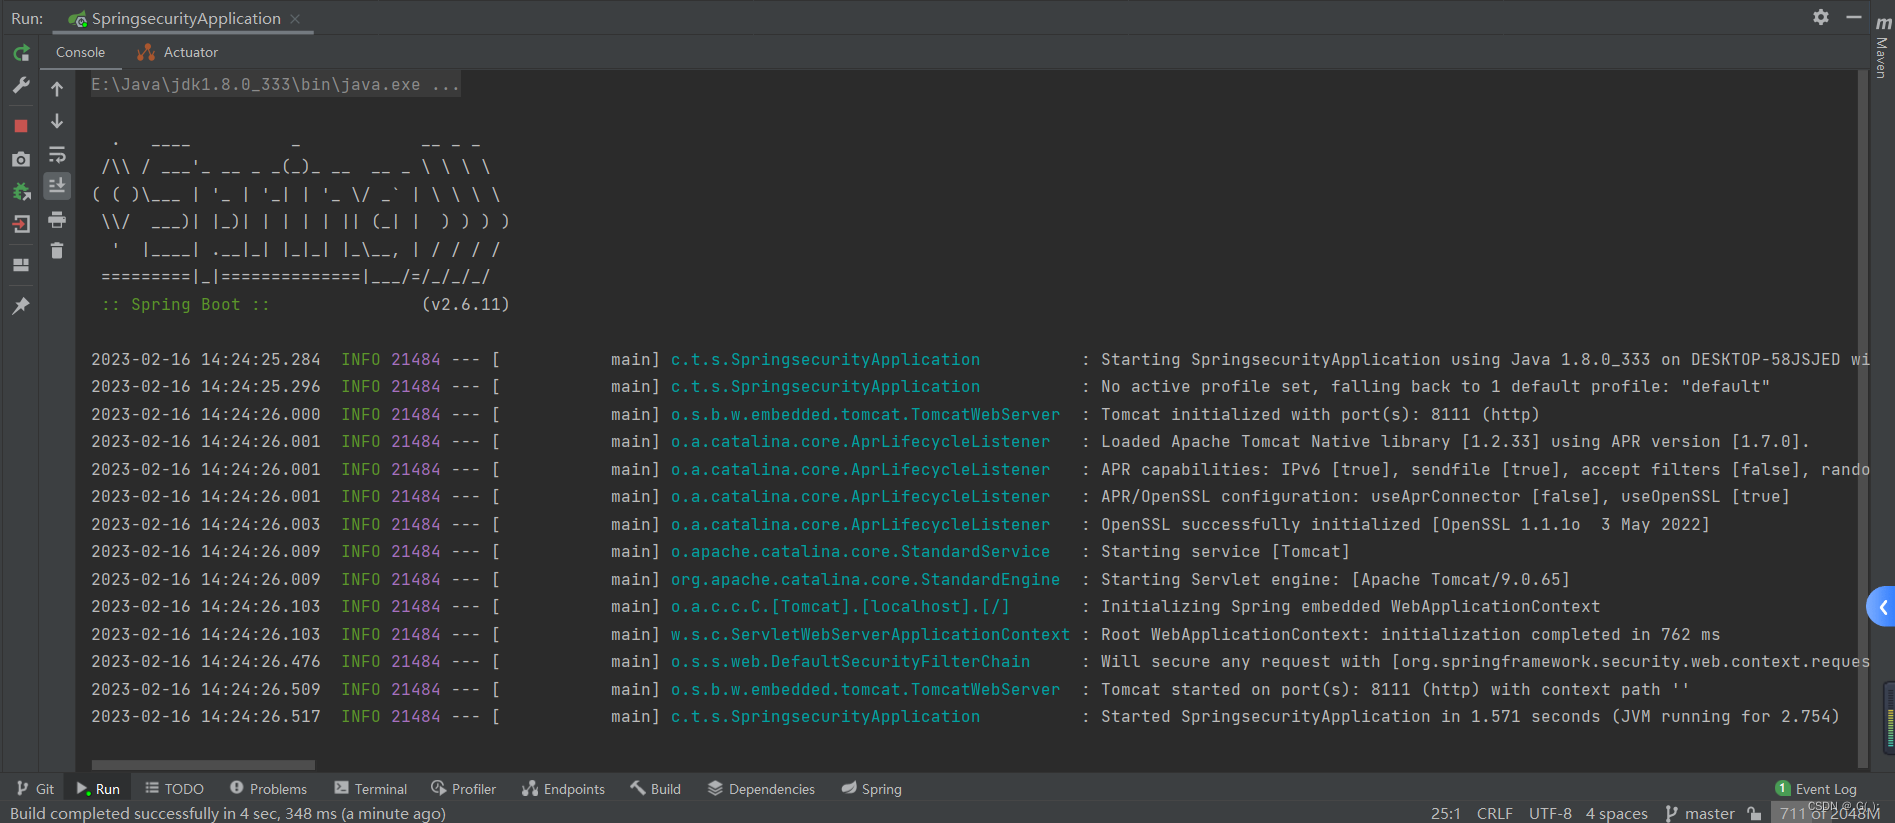Toggle scroll to end of console
Screen dimensions: 1895x823
pos(57,185)
